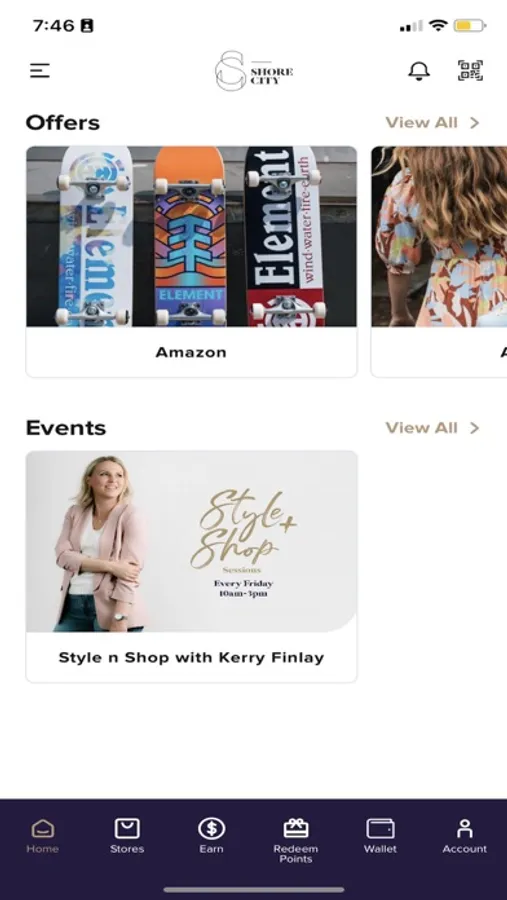This screenshot has height=900, width=507.
Task: Select the Home tab icon
Action: click(42, 828)
